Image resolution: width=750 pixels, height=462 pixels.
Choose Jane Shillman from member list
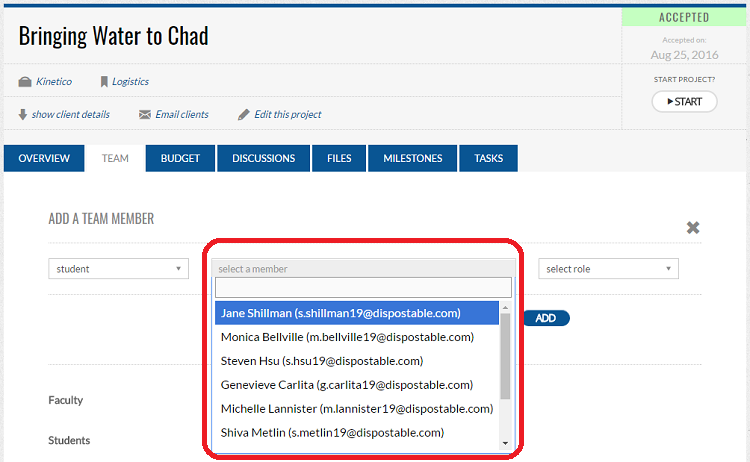[x=357, y=313]
